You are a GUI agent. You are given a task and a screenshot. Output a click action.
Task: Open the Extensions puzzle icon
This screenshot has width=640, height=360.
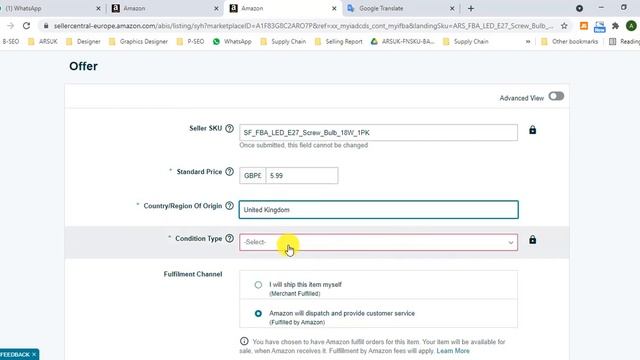(x=615, y=26)
